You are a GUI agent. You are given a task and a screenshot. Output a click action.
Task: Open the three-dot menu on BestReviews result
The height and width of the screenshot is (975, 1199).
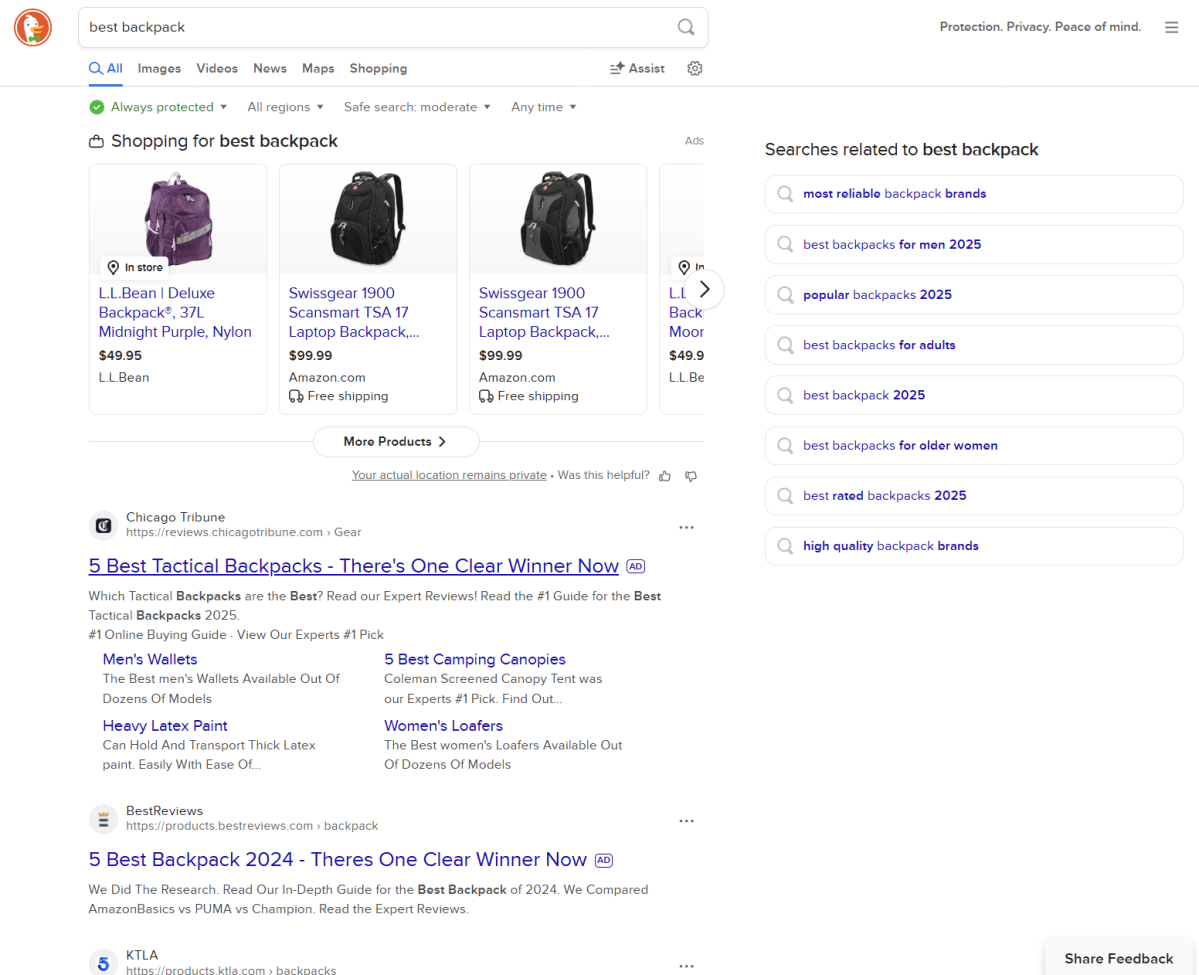click(686, 820)
